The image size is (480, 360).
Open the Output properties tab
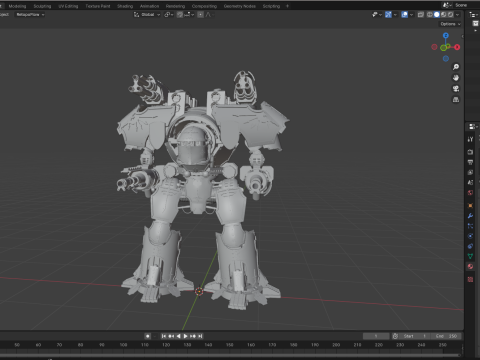pyautogui.click(x=470, y=162)
